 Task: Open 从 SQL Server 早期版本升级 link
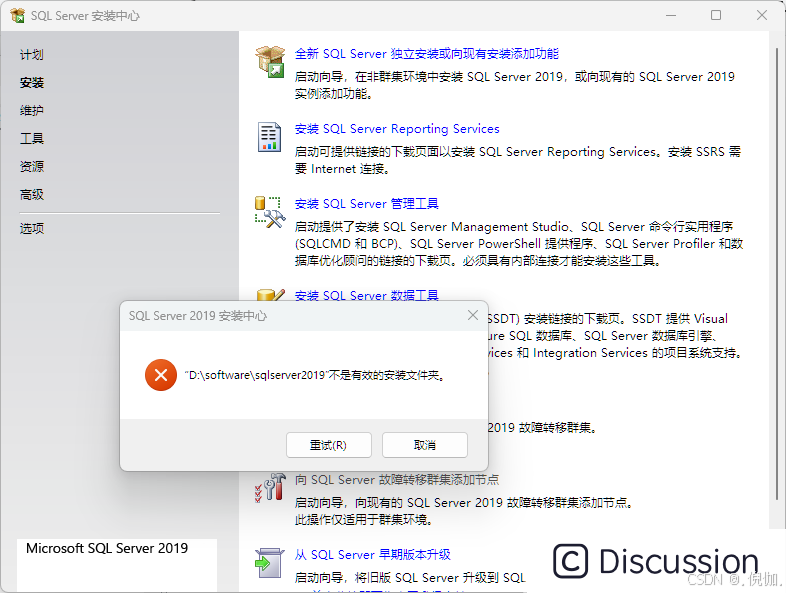[372, 555]
